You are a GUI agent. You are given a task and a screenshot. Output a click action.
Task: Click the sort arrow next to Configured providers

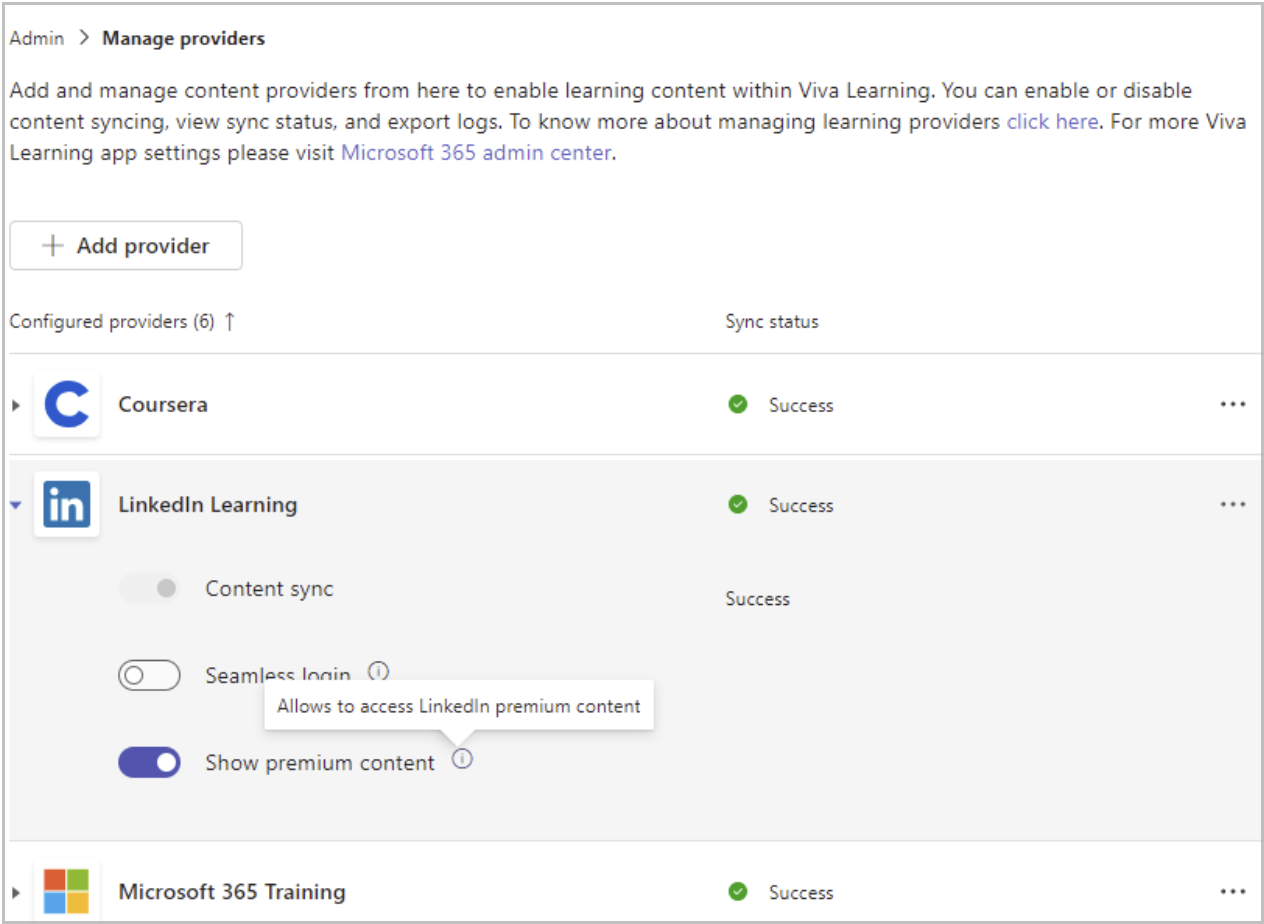pyautogui.click(x=229, y=321)
